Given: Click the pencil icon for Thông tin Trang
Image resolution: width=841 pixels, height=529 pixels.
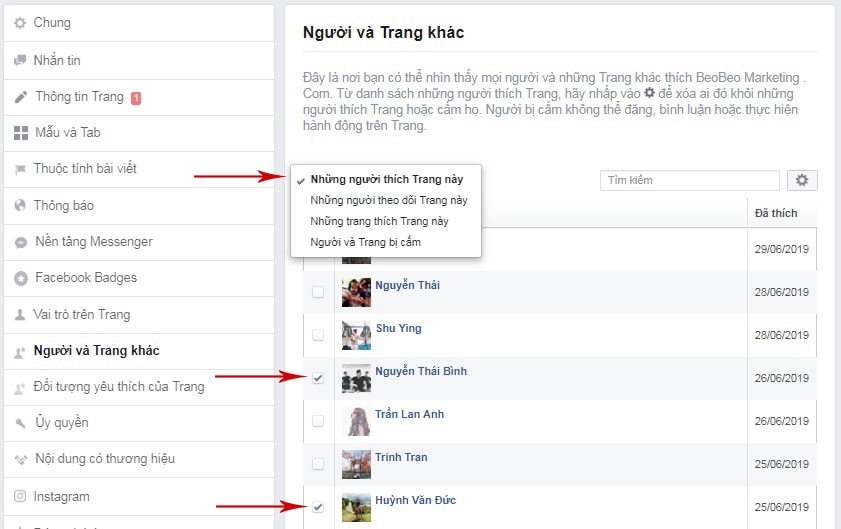Looking at the screenshot, I should click(20, 97).
